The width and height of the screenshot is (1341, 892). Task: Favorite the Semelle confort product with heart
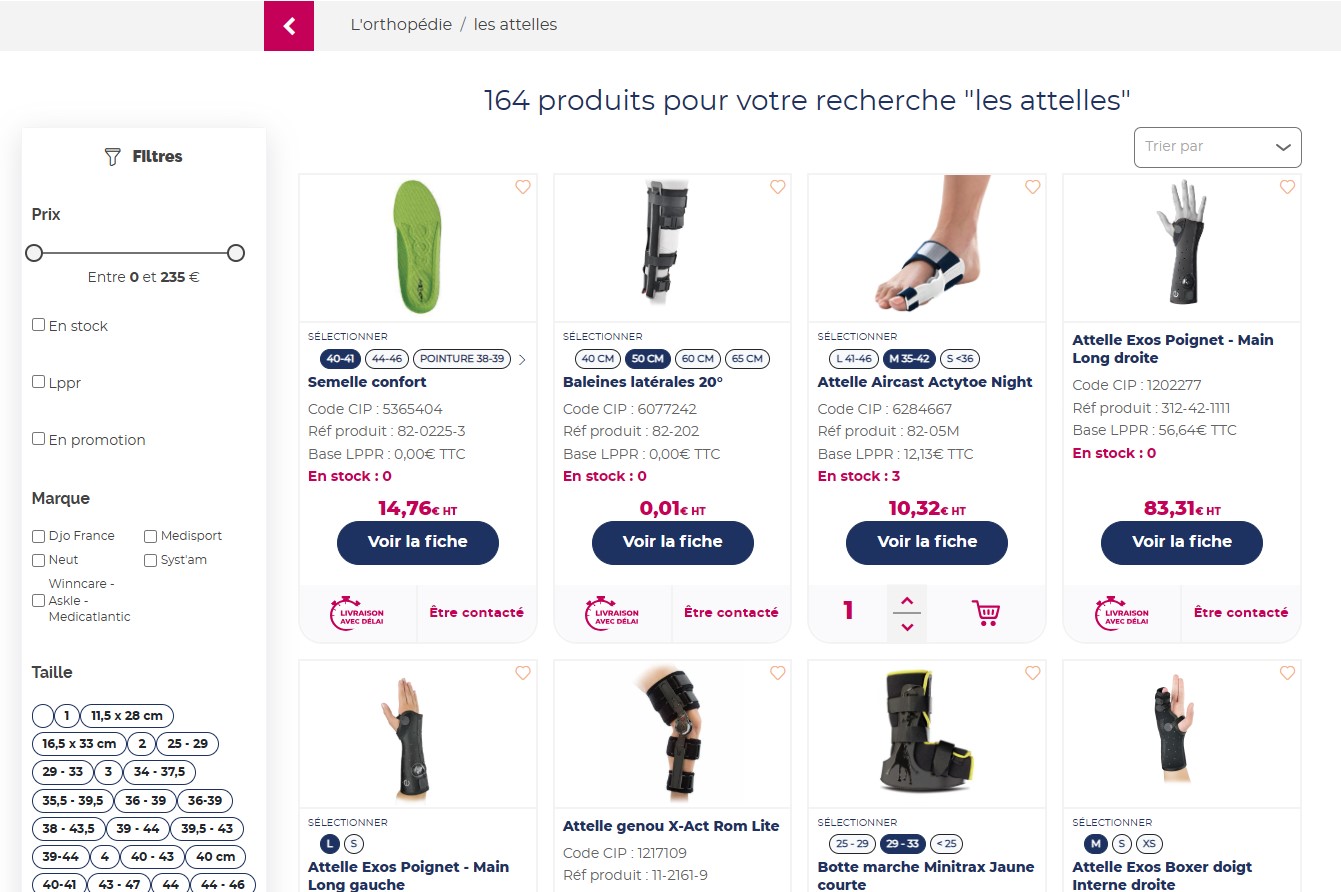pyautogui.click(x=523, y=187)
